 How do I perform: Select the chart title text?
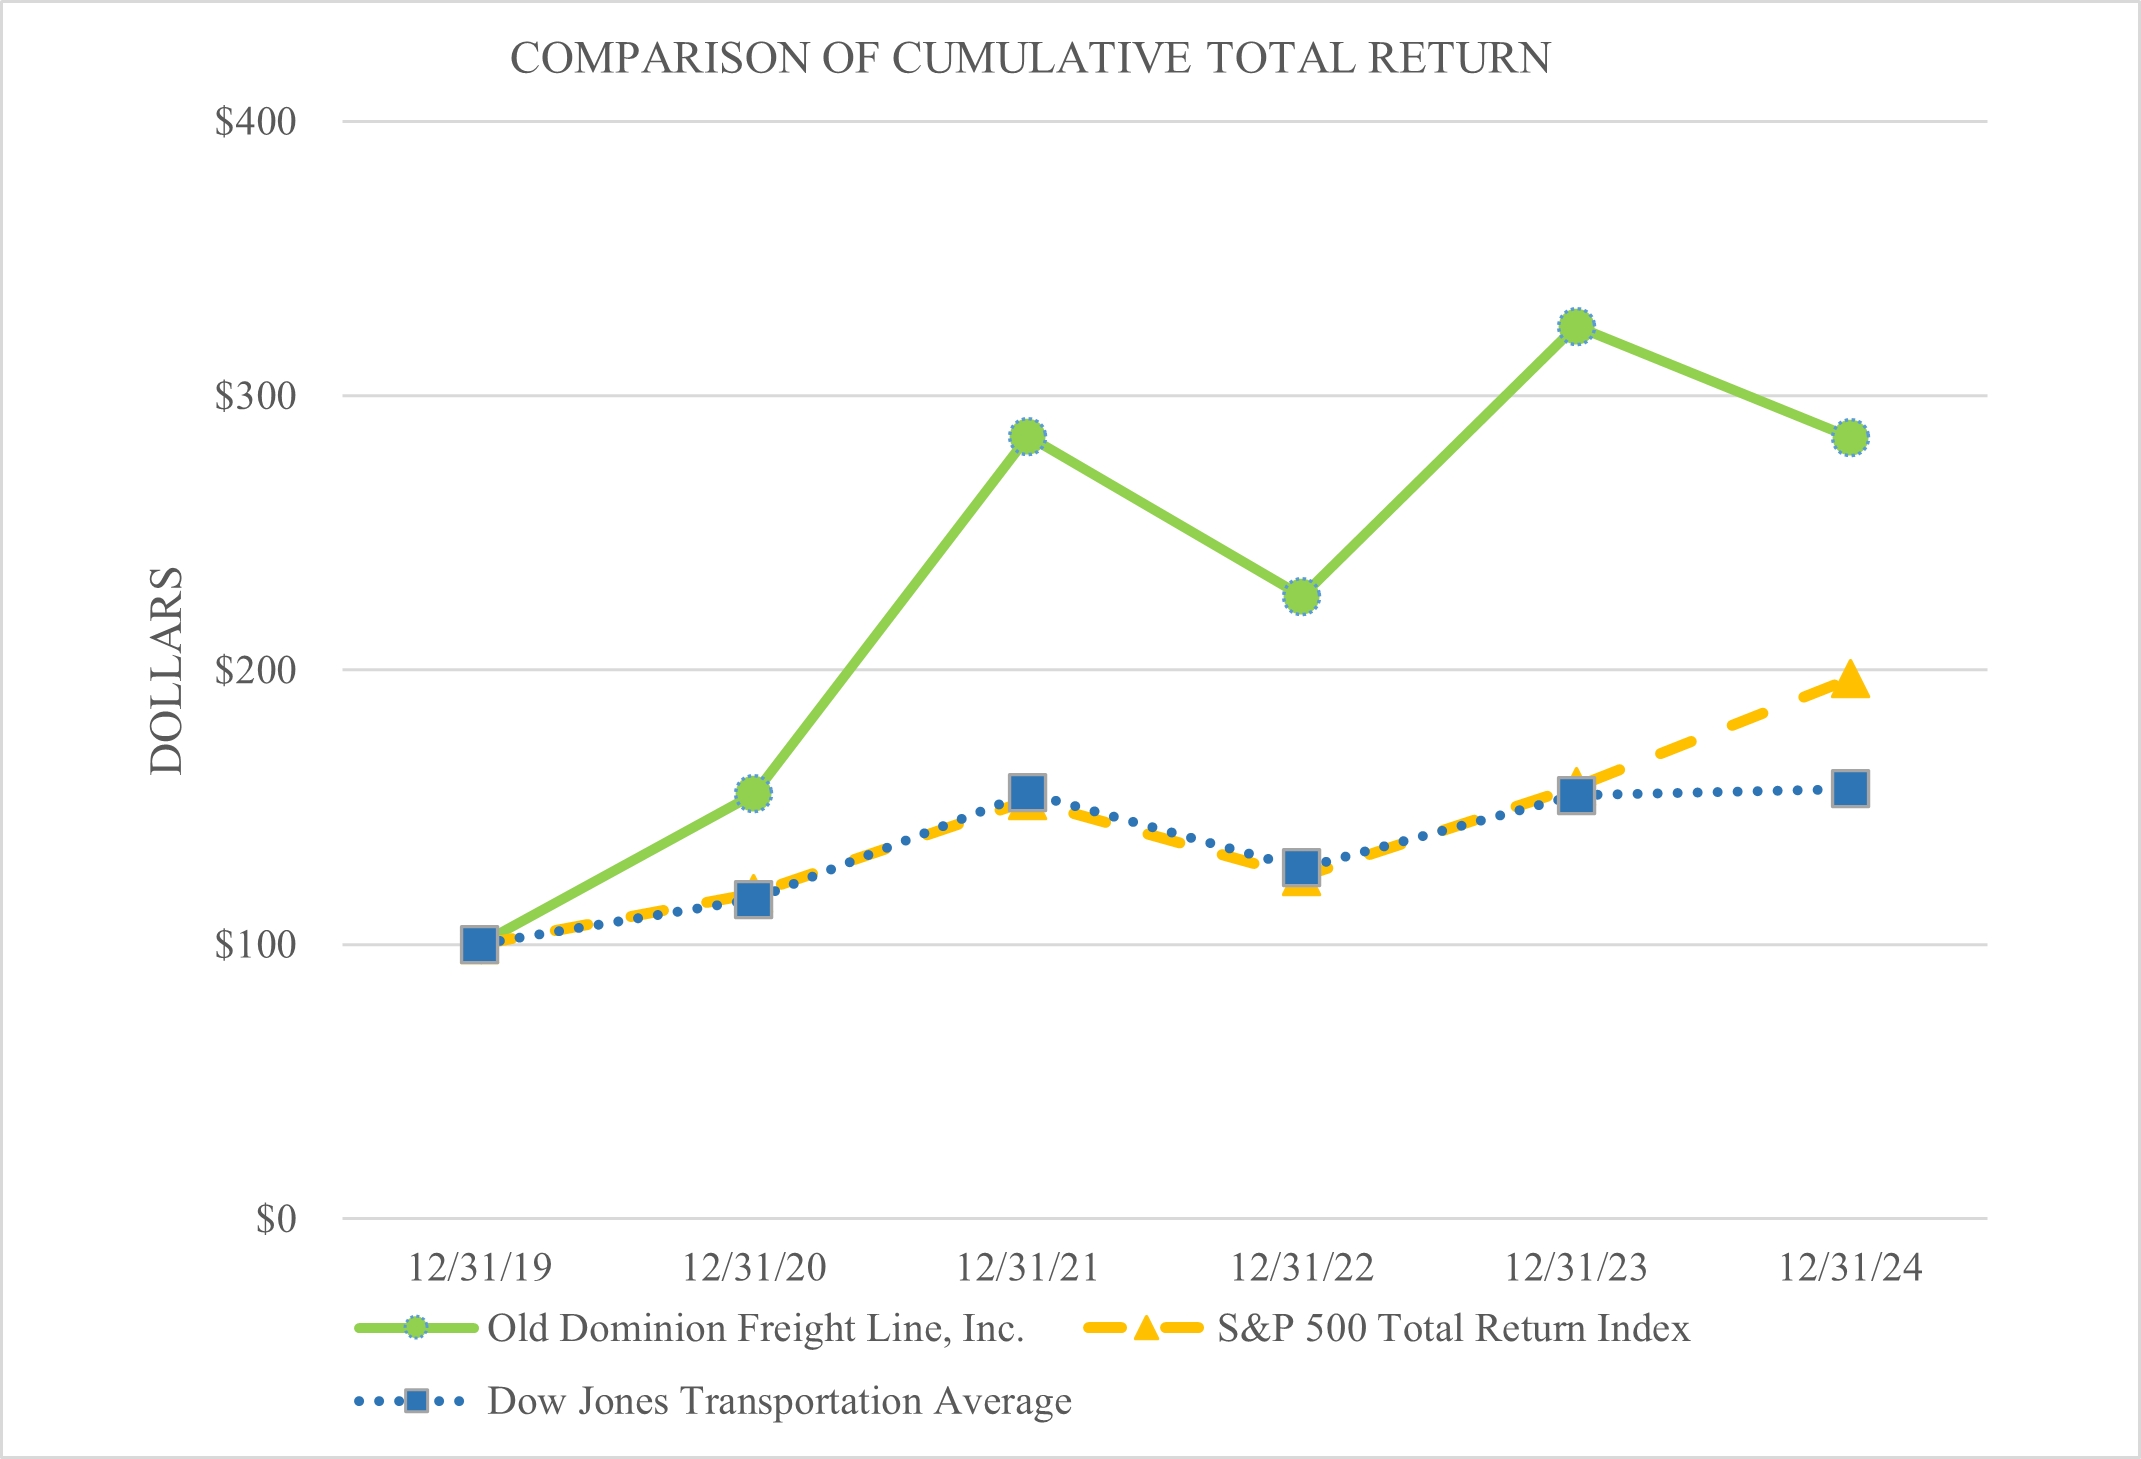click(x=1030, y=58)
